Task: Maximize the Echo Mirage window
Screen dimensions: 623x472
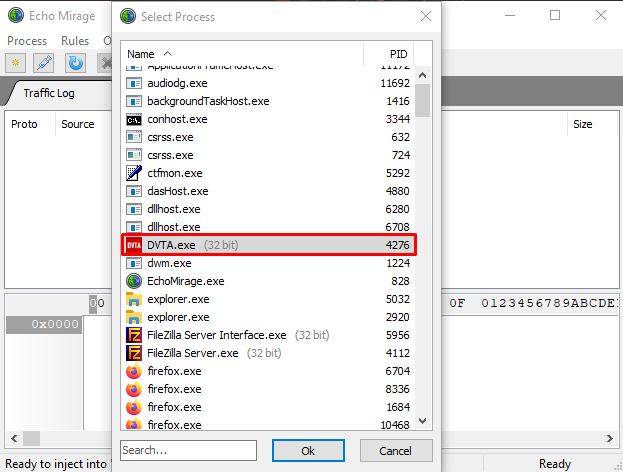Action: pyautogui.click(x=555, y=15)
